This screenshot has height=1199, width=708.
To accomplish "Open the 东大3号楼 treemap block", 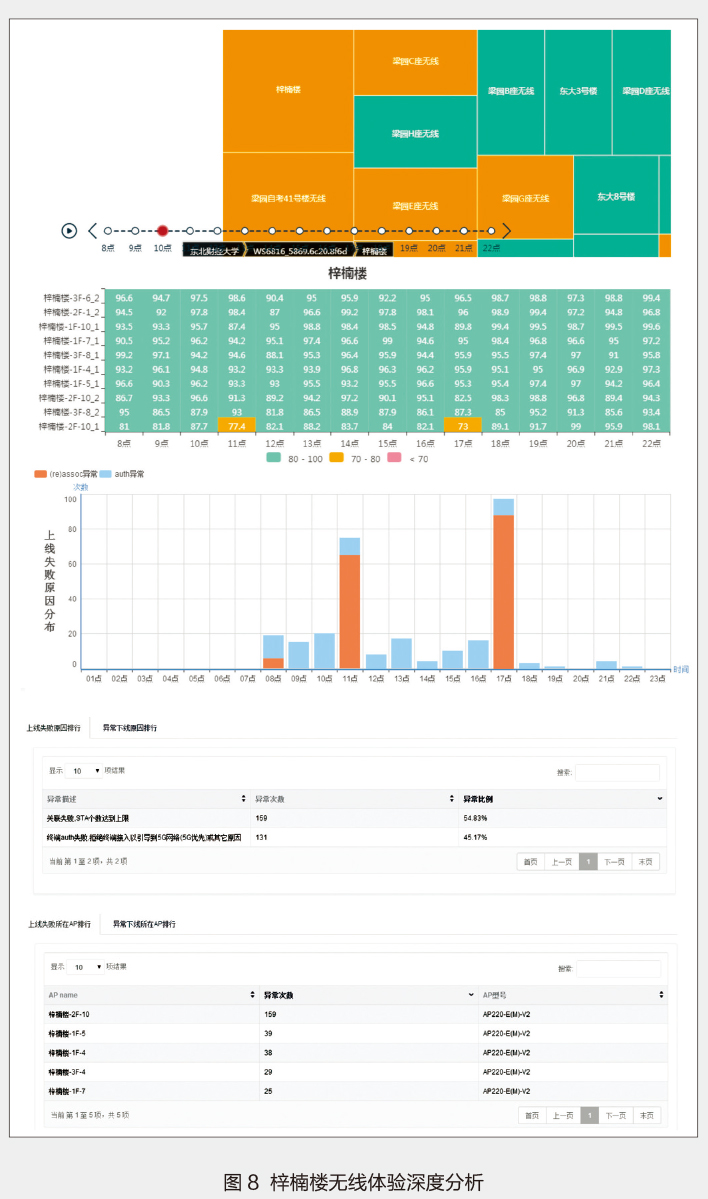I will coord(578,92).
